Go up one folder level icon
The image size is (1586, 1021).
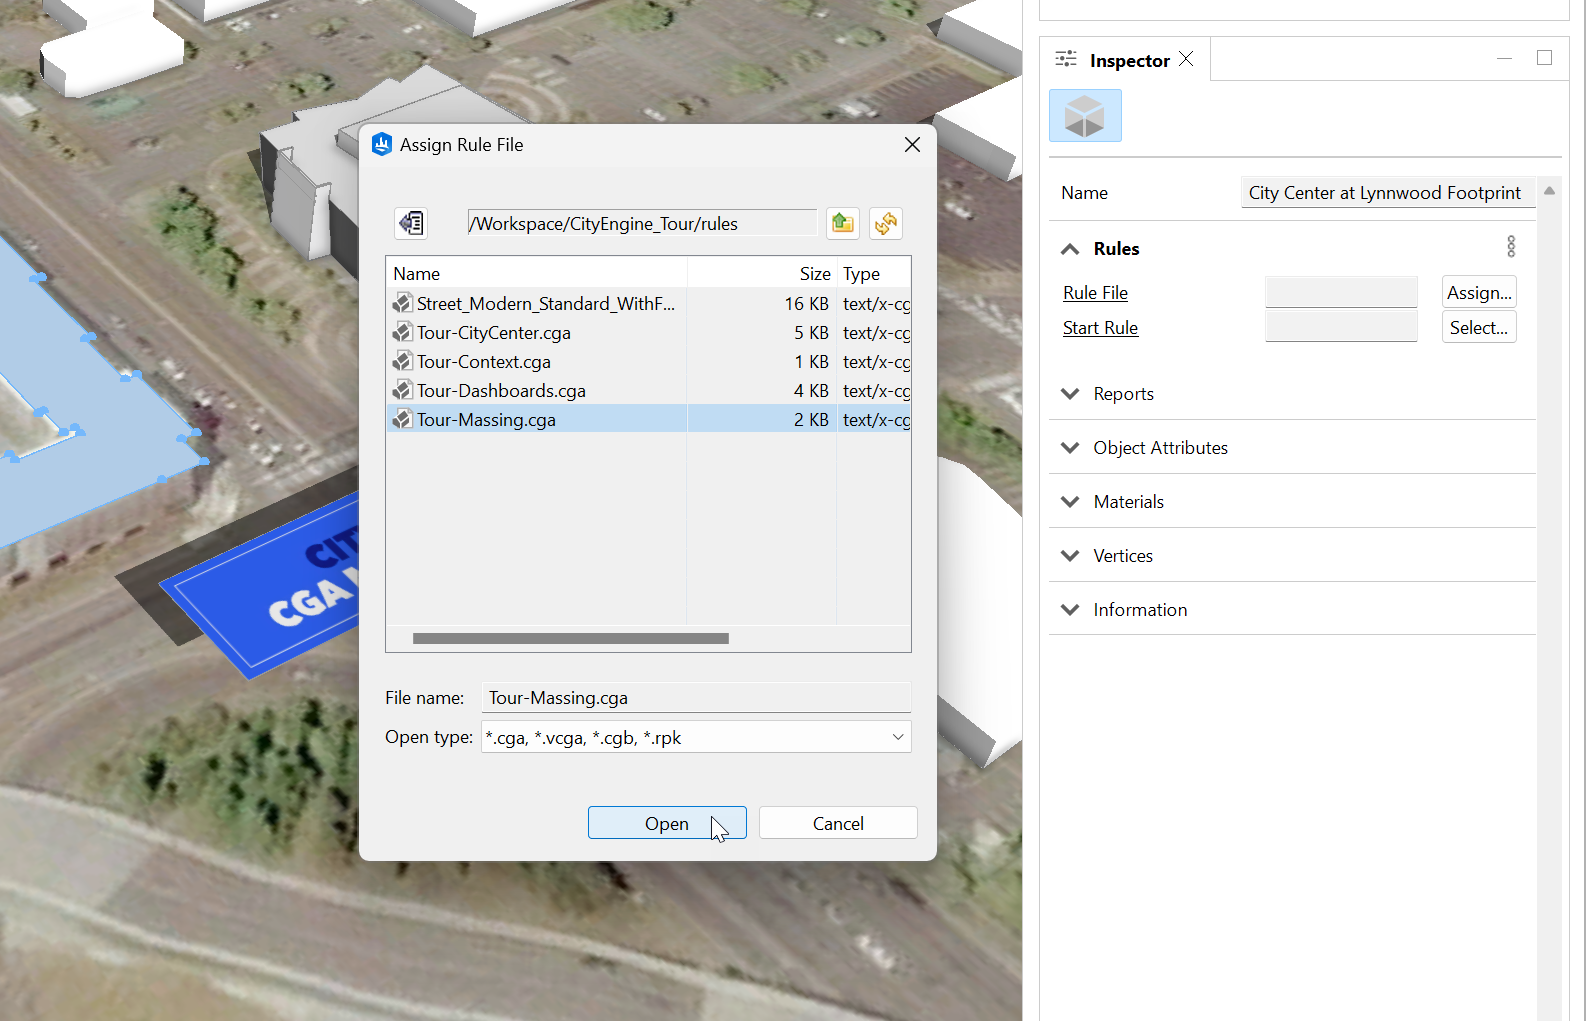coord(843,223)
